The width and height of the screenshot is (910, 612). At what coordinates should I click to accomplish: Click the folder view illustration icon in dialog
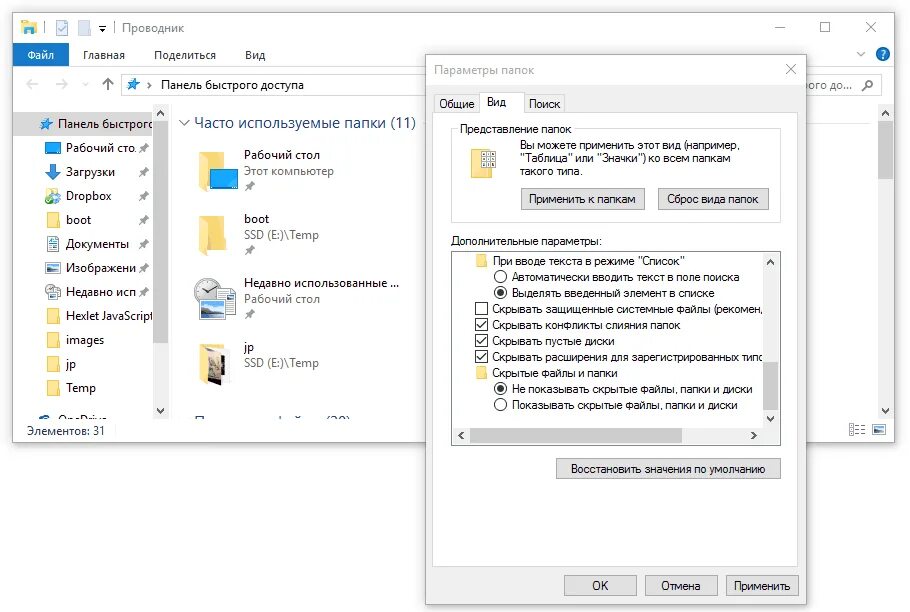coord(483,163)
